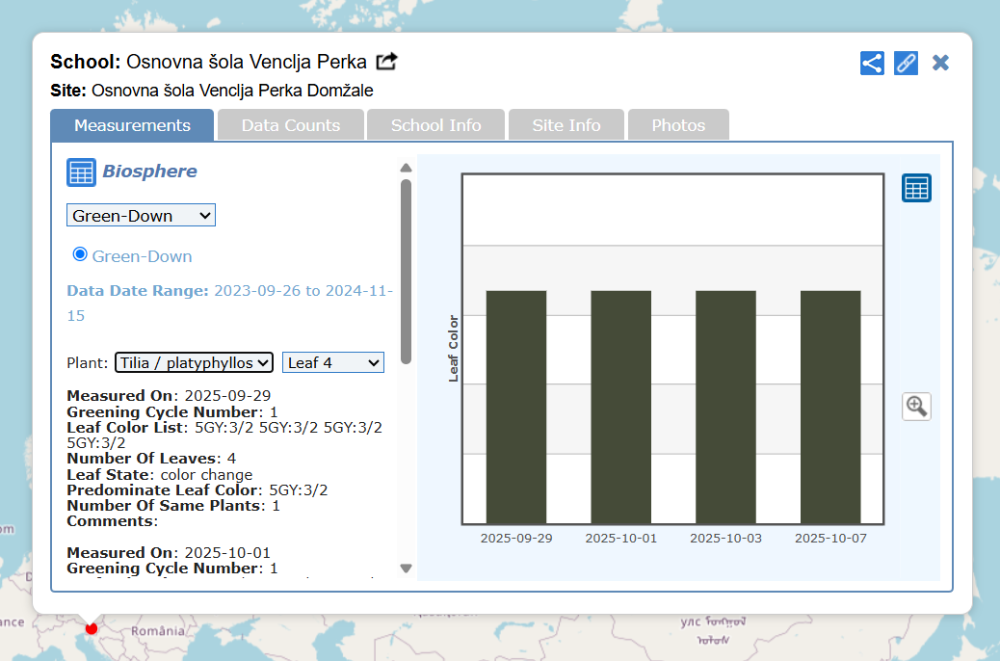Click the magnifier zoom icon by chart
The image size is (1000, 661).
point(916,406)
